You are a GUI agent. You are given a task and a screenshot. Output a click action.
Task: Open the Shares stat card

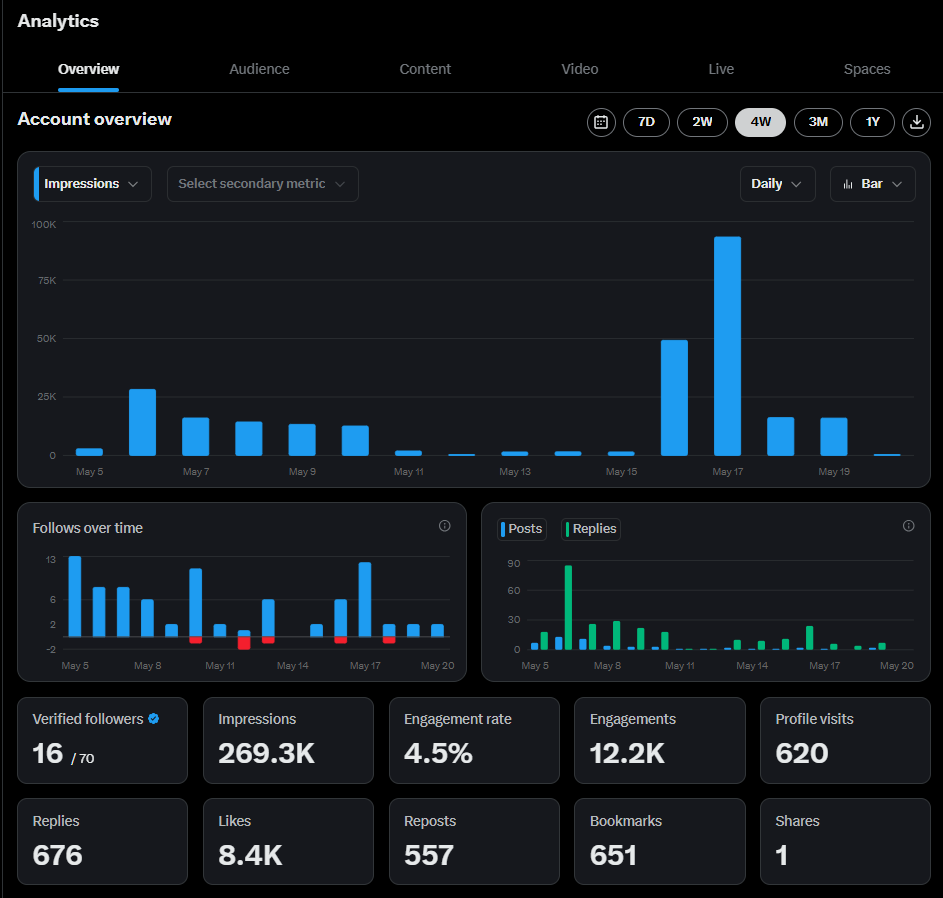tap(845, 841)
